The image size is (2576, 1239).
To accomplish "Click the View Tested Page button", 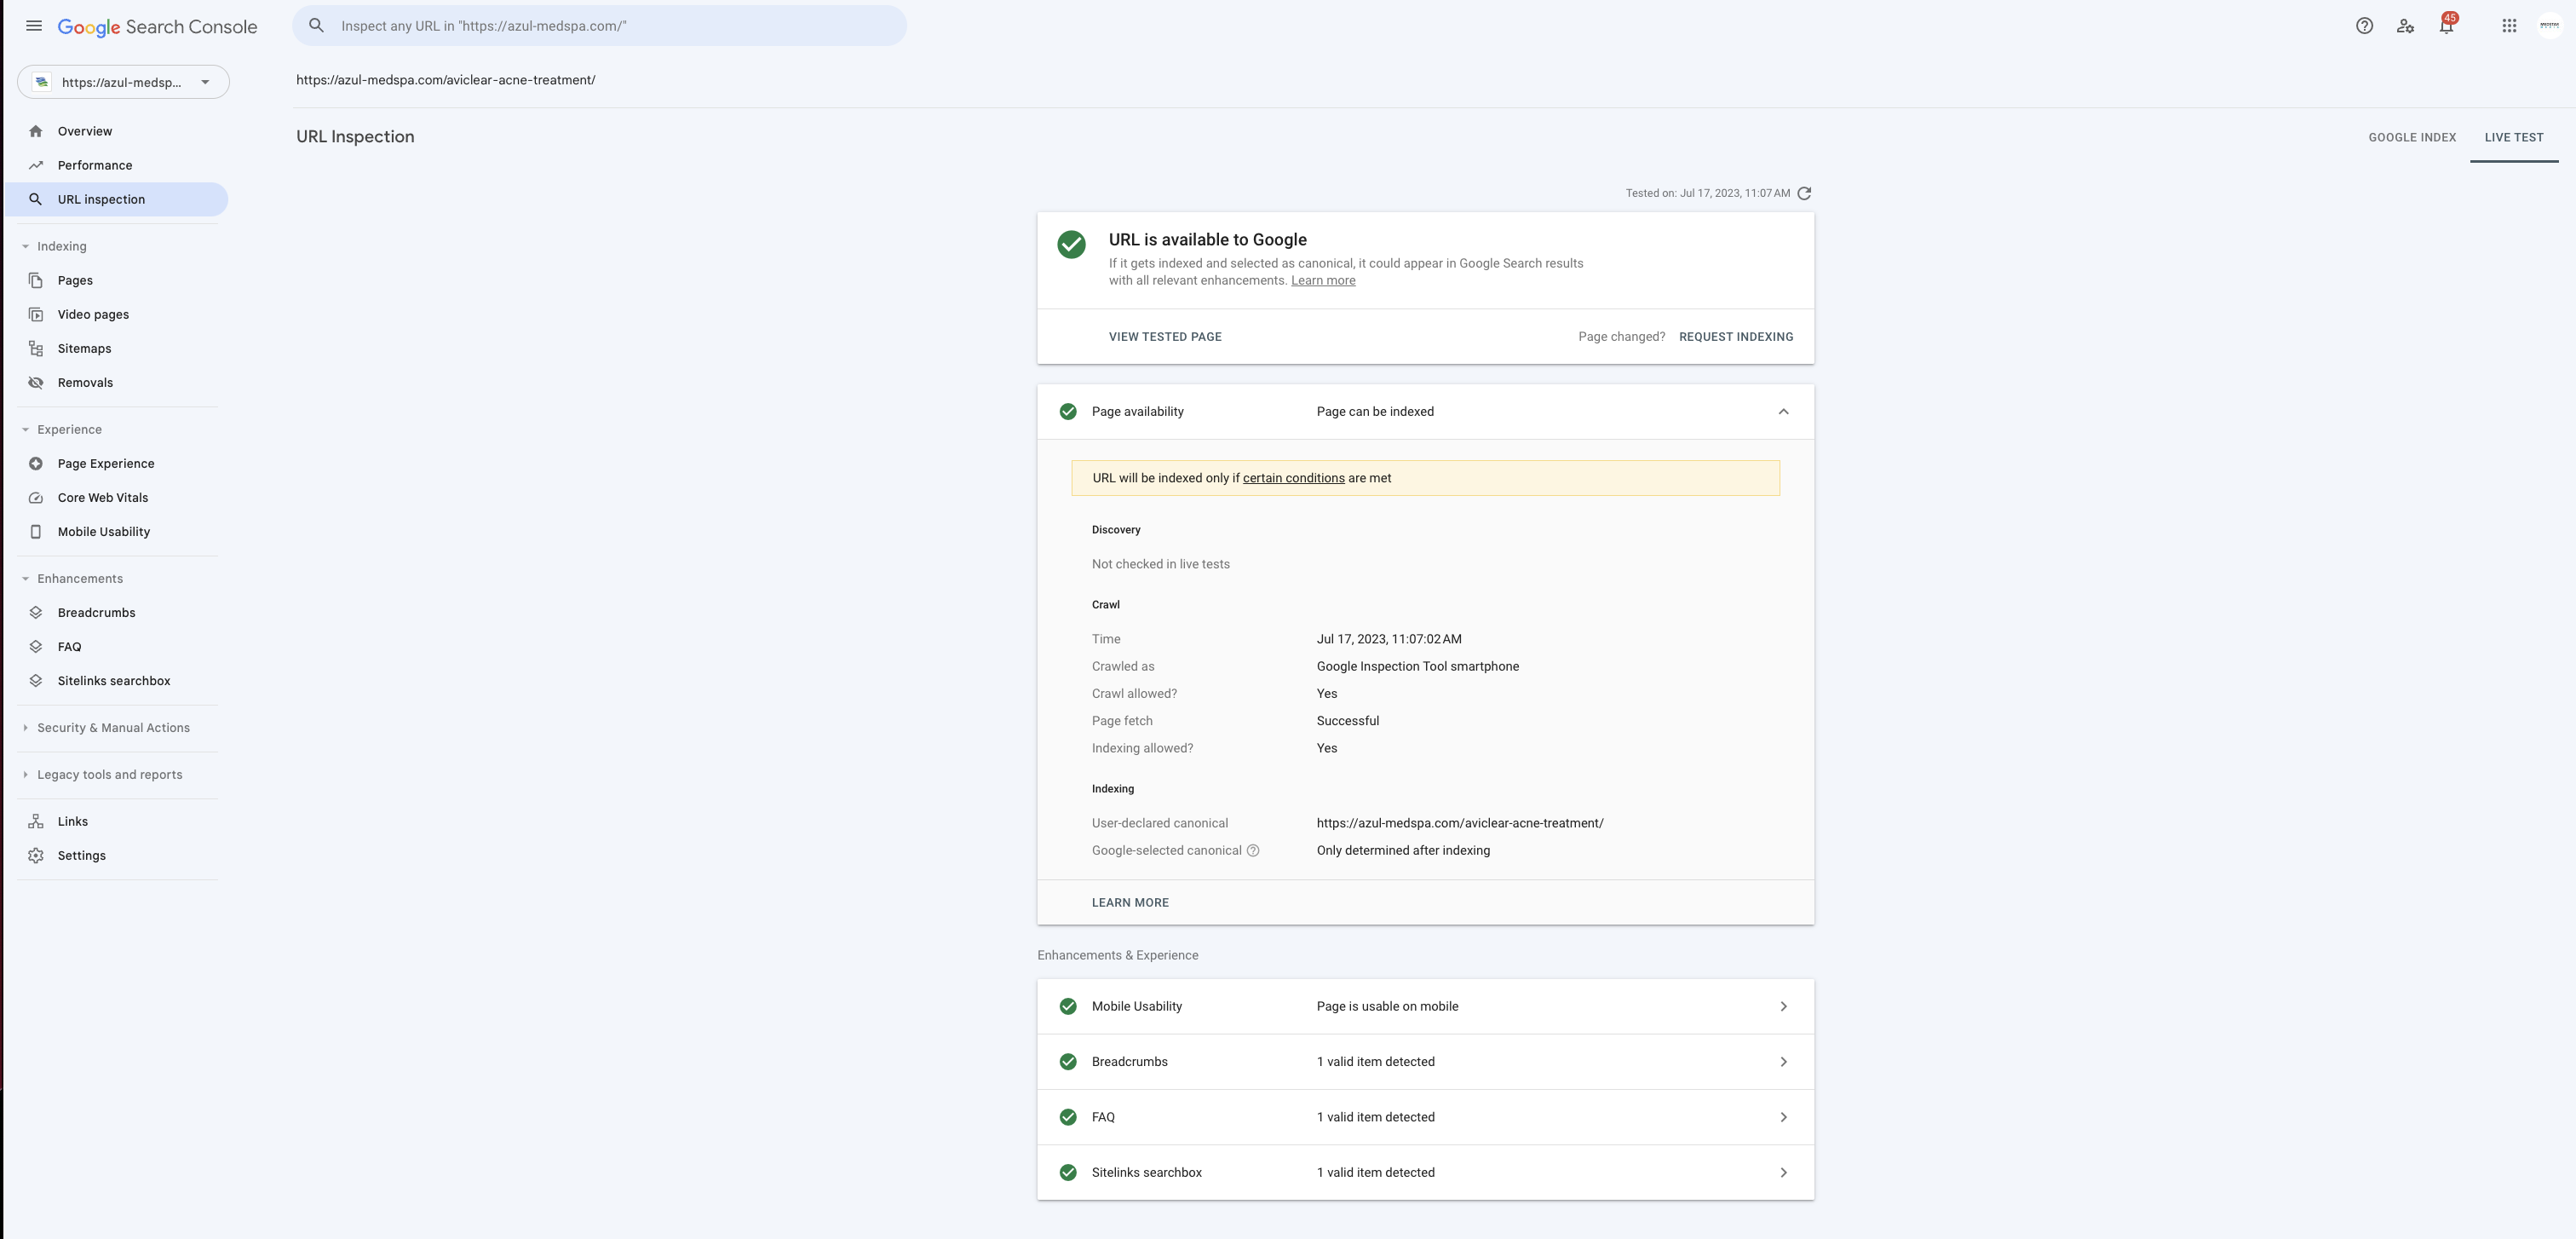I will click(1165, 337).
